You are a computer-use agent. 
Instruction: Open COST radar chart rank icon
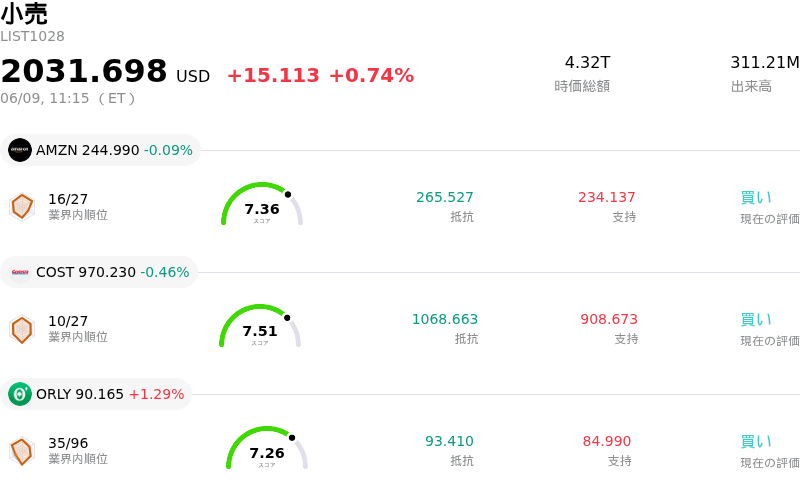pyautogui.click(x=22, y=329)
